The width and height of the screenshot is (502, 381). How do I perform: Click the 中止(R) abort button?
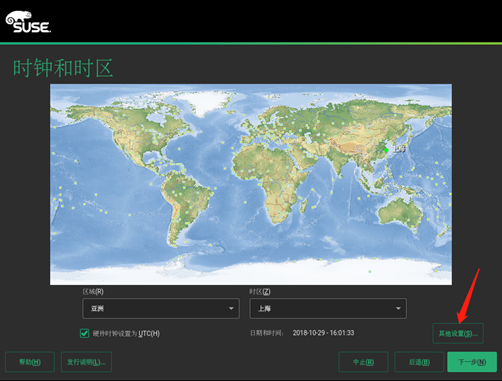363,362
